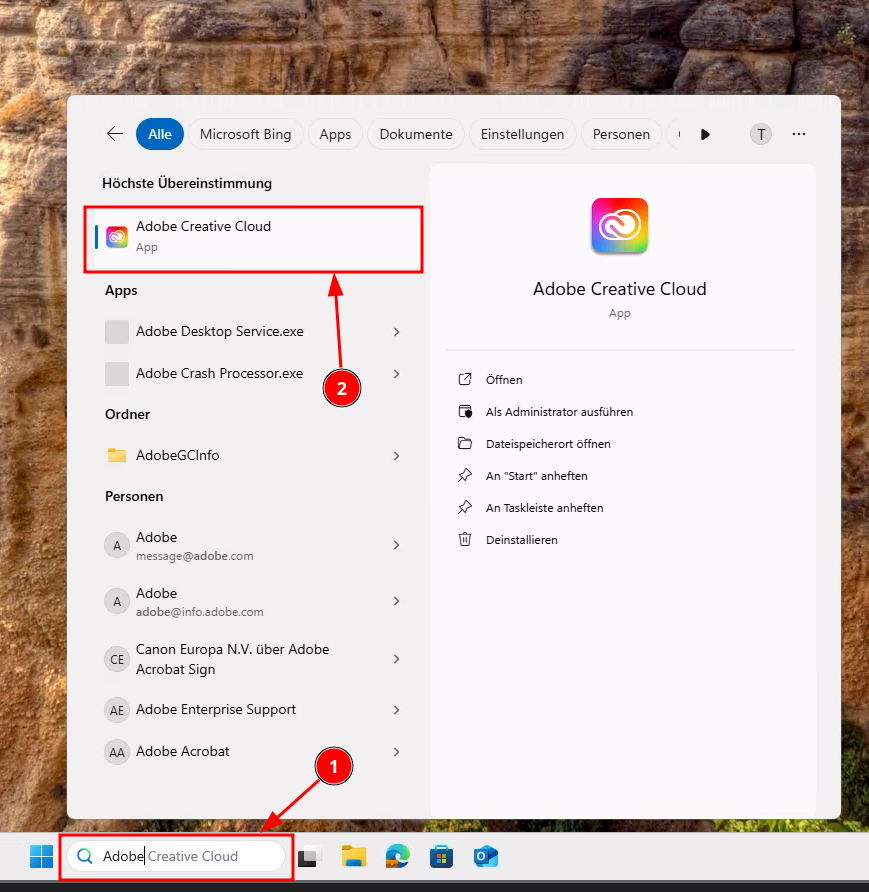Click Öffnen to launch Creative Cloud
The width and height of the screenshot is (869, 892).
[504, 380]
